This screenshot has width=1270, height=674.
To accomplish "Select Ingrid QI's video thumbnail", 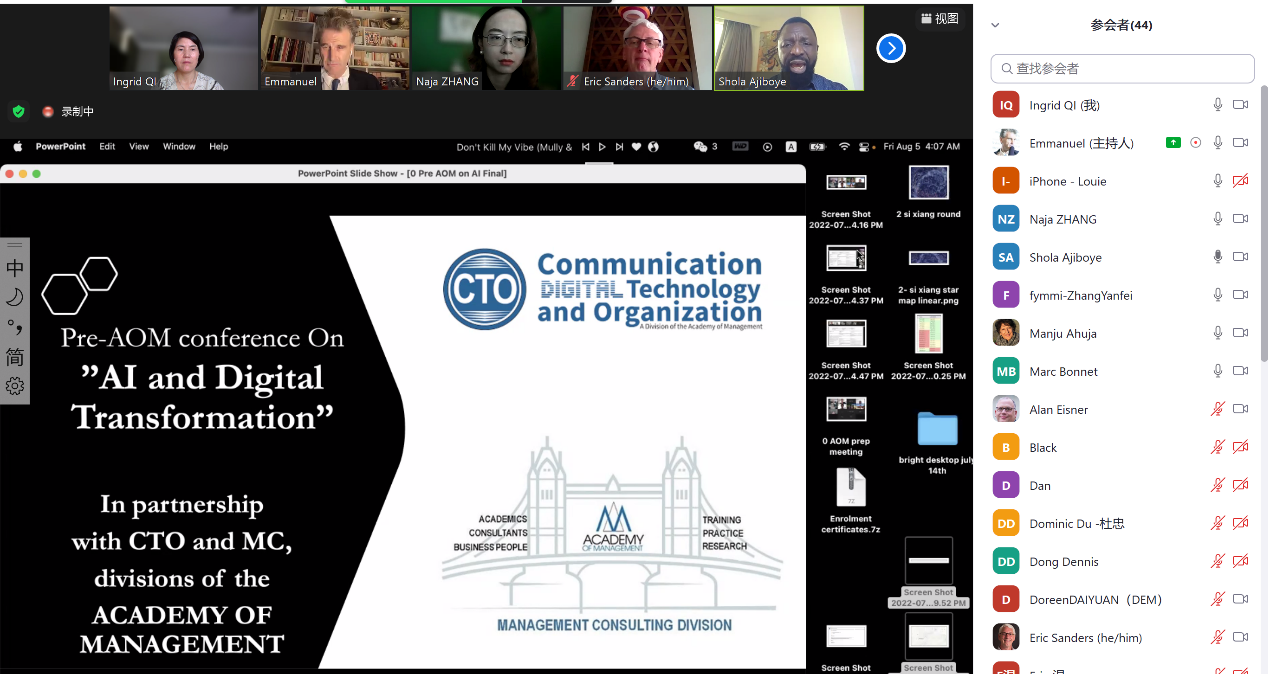I will click(x=183, y=48).
